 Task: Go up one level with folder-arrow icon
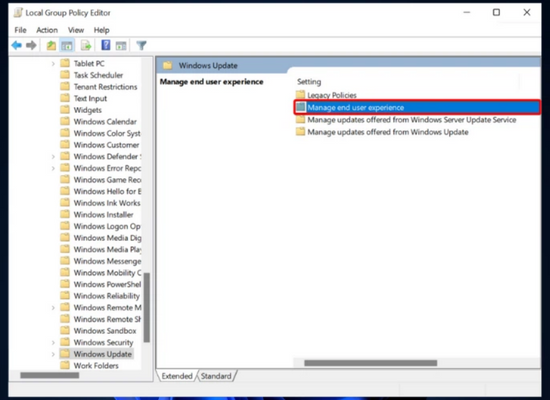pos(51,45)
